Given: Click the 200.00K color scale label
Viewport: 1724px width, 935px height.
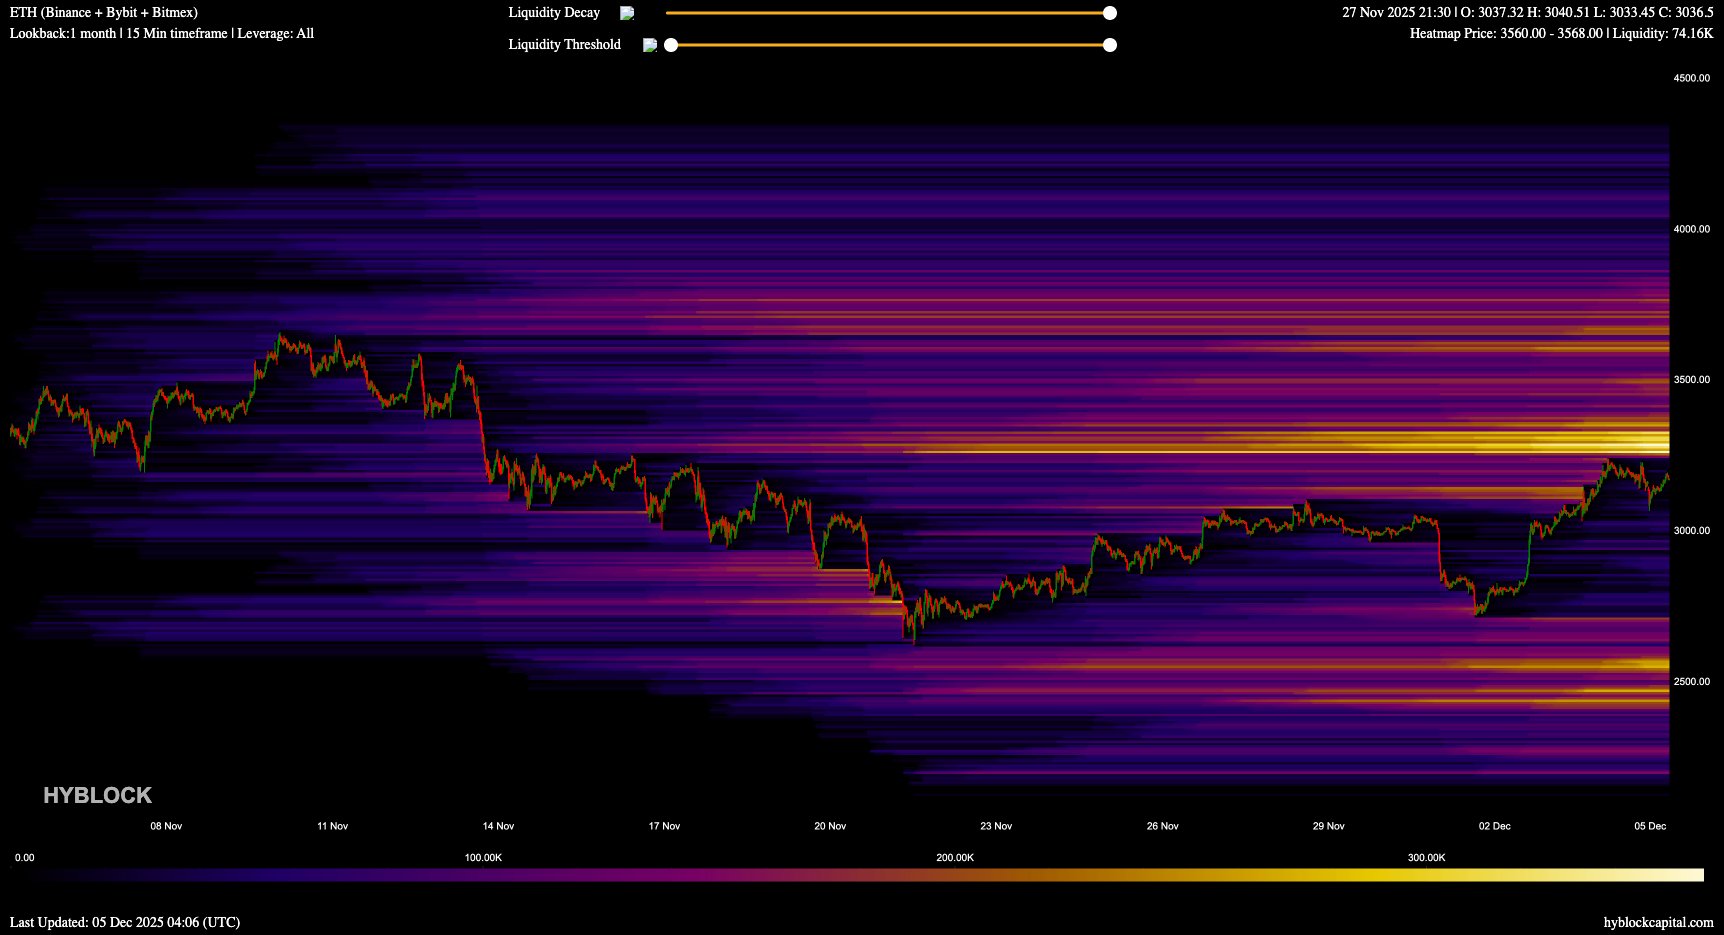Looking at the screenshot, I should [x=955, y=858].
